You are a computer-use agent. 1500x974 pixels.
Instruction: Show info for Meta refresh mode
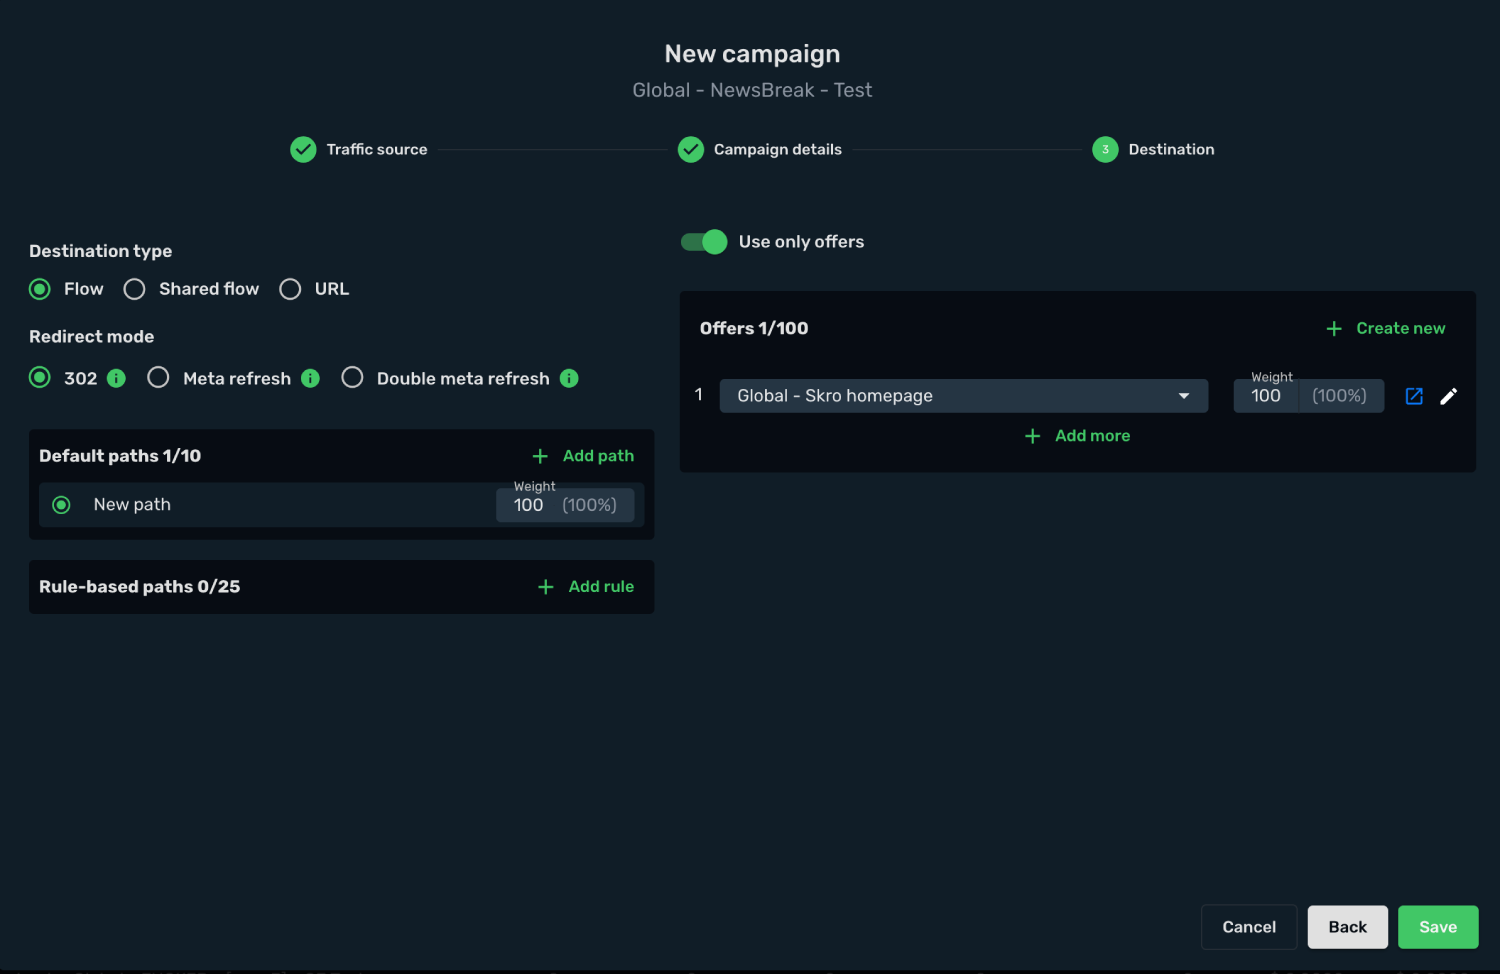coord(310,378)
